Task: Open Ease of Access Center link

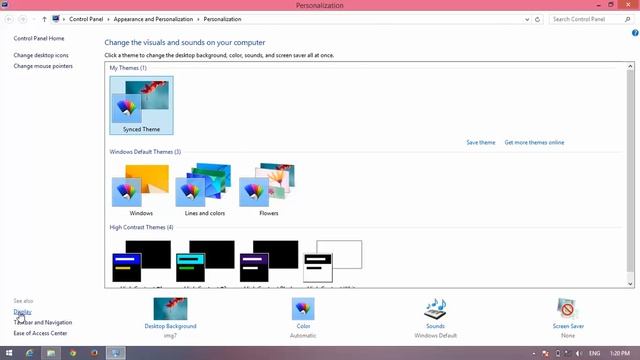Action: pyautogui.click(x=40, y=333)
